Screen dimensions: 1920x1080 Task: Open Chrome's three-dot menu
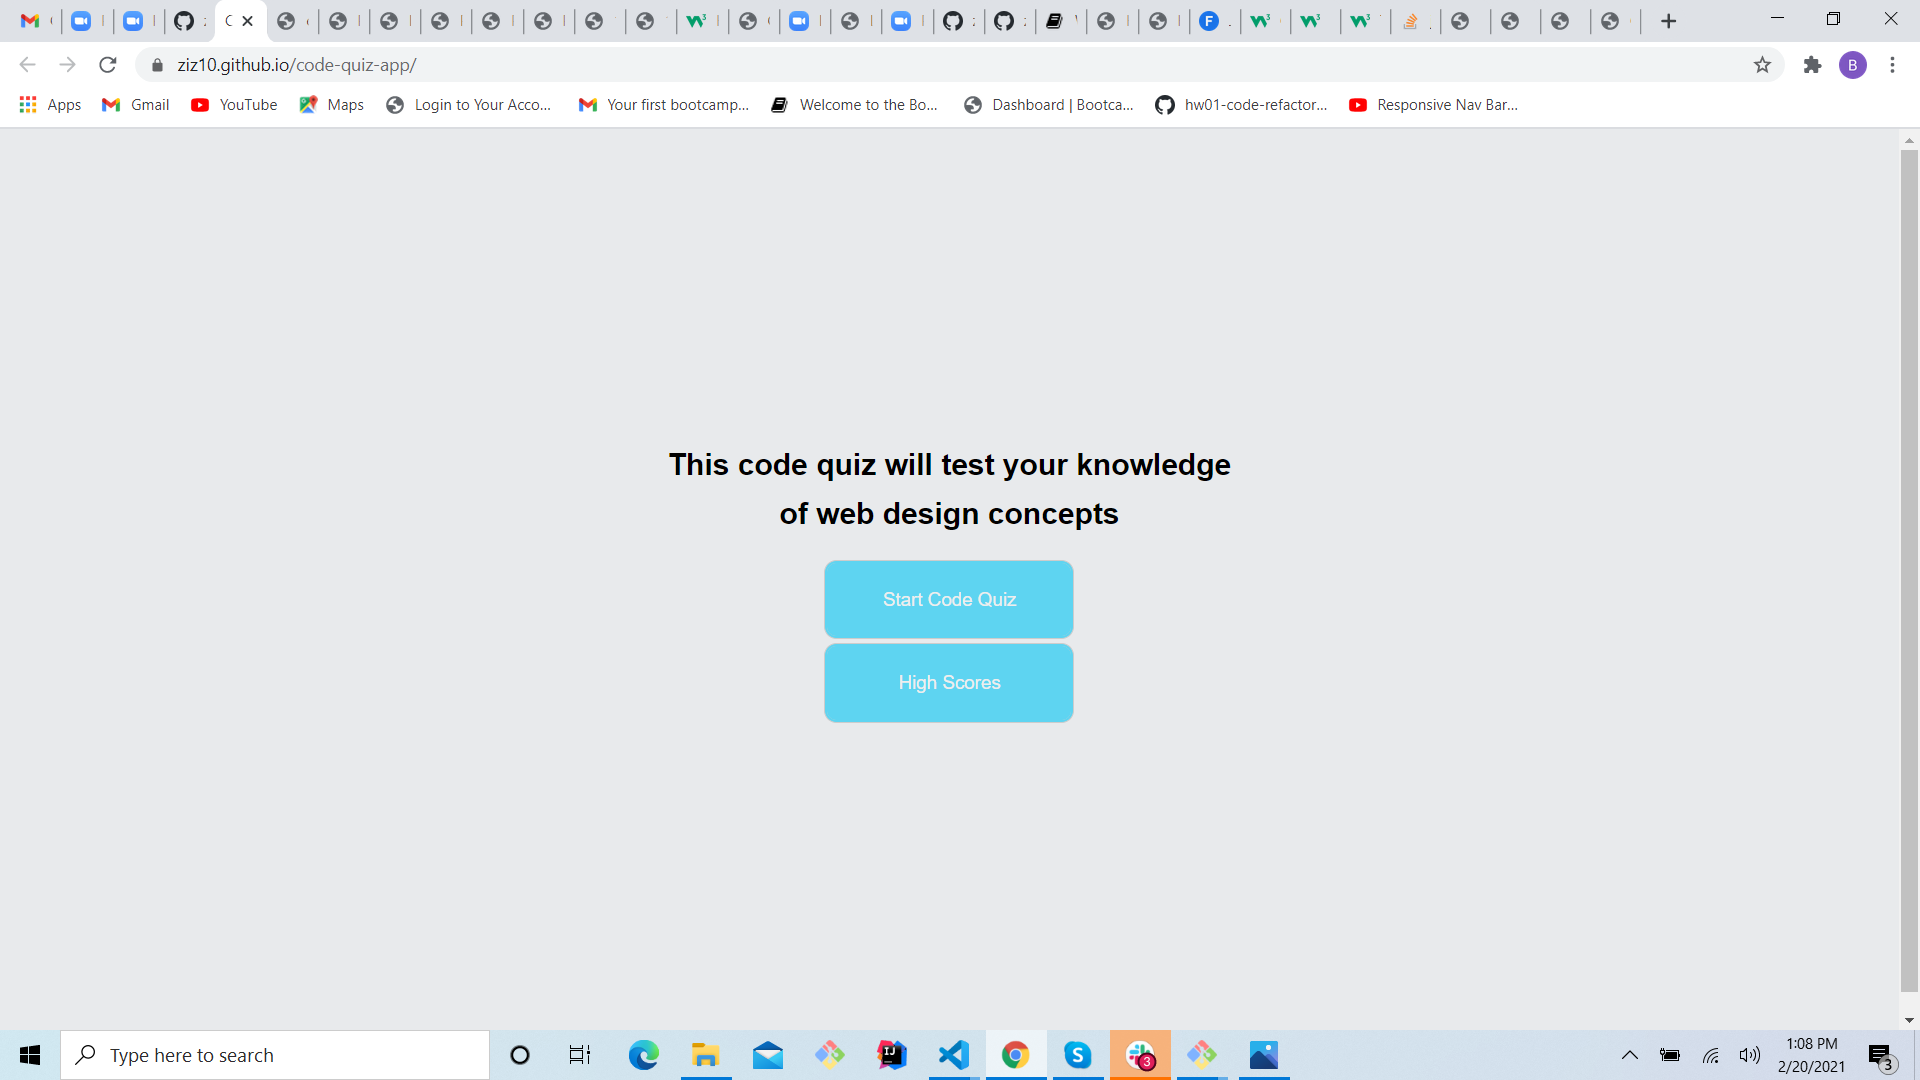click(x=1892, y=65)
